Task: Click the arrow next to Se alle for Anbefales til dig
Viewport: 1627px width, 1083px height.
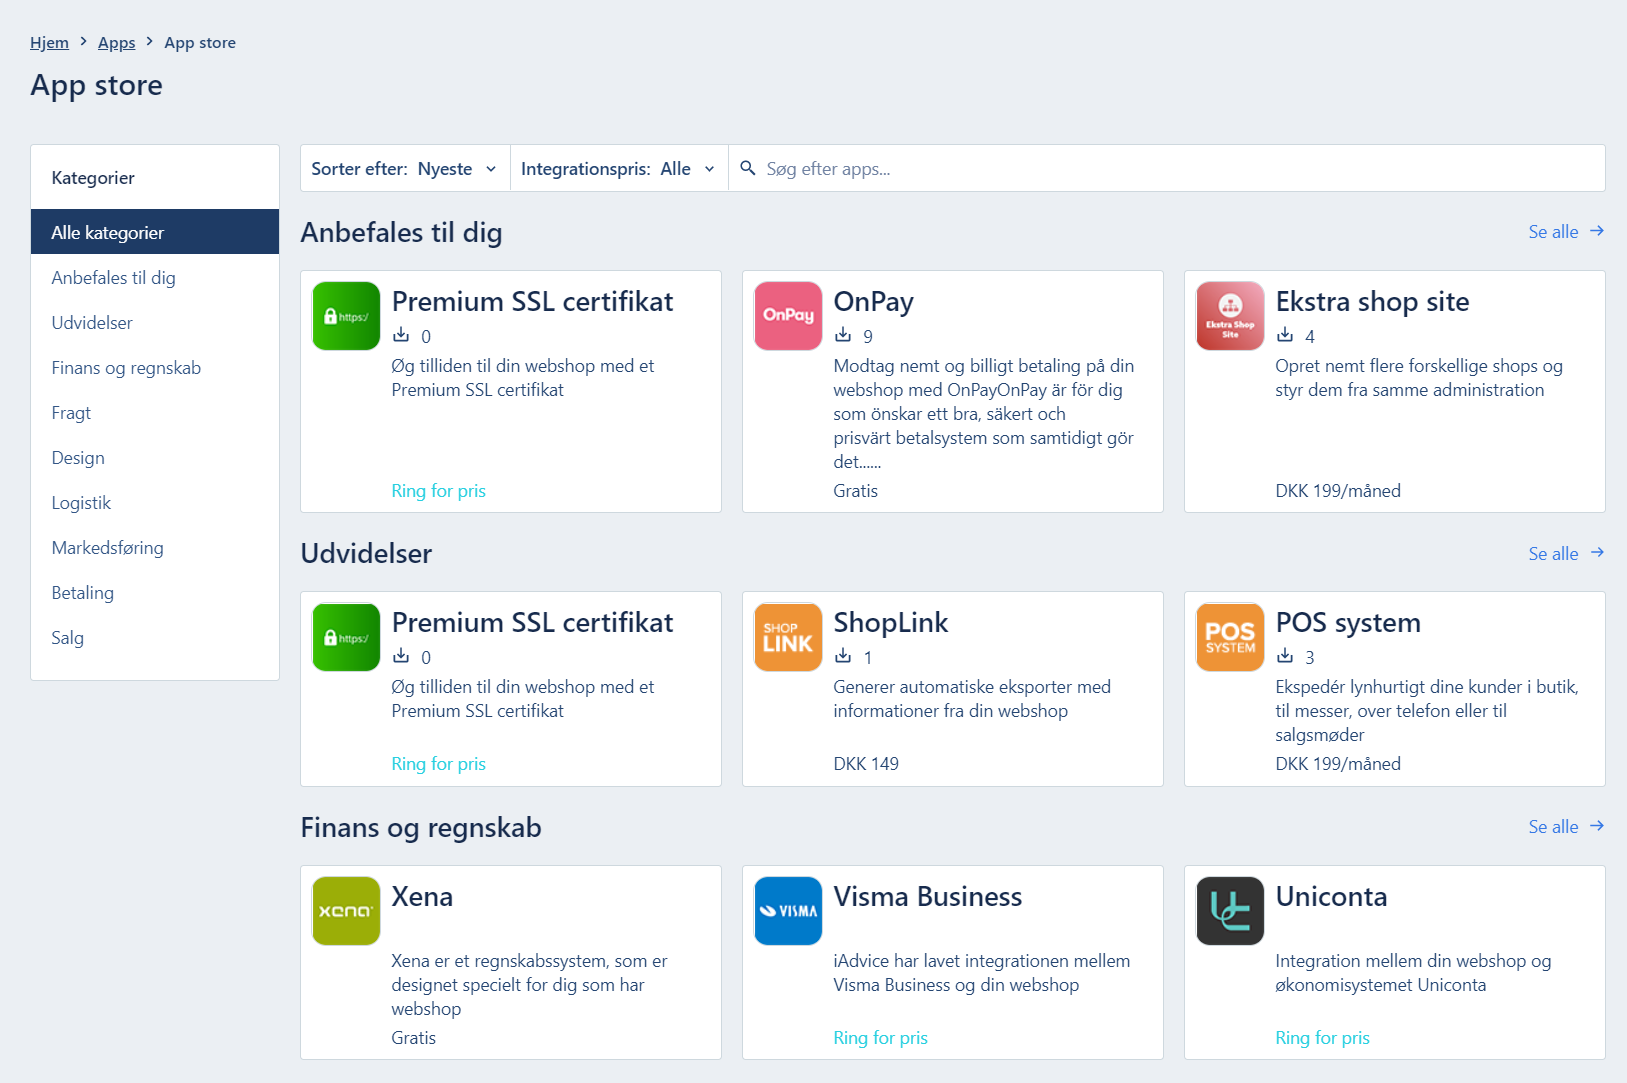Action: (x=1597, y=231)
